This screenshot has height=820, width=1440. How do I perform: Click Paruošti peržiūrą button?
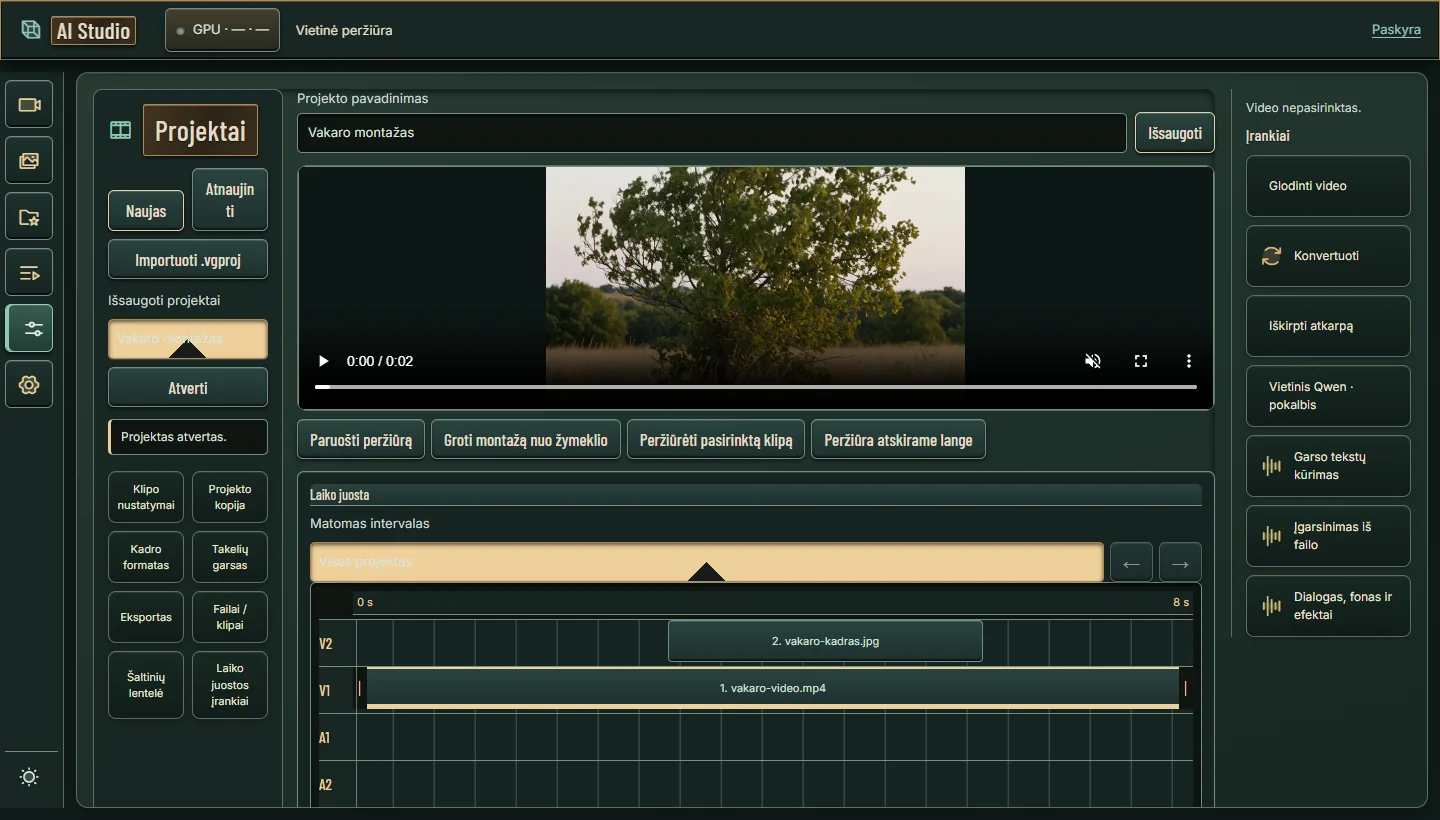[361, 440]
